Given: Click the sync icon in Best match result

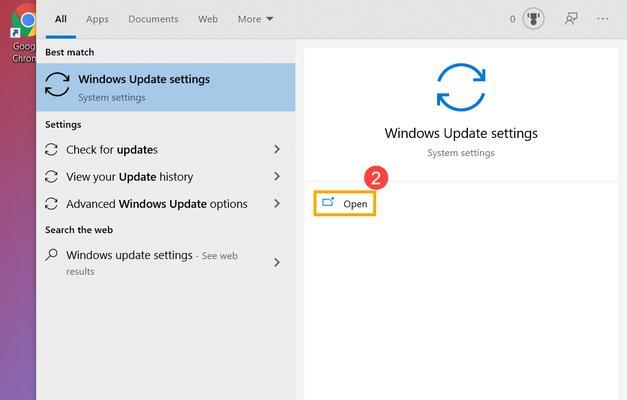Looking at the screenshot, I should coord(57,84).
